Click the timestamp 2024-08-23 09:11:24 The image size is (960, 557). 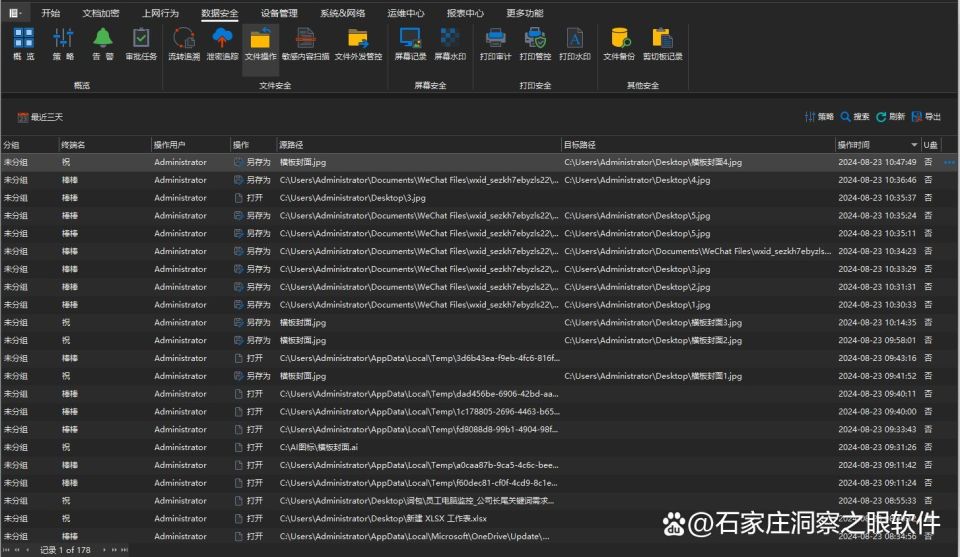pos(877,483)
